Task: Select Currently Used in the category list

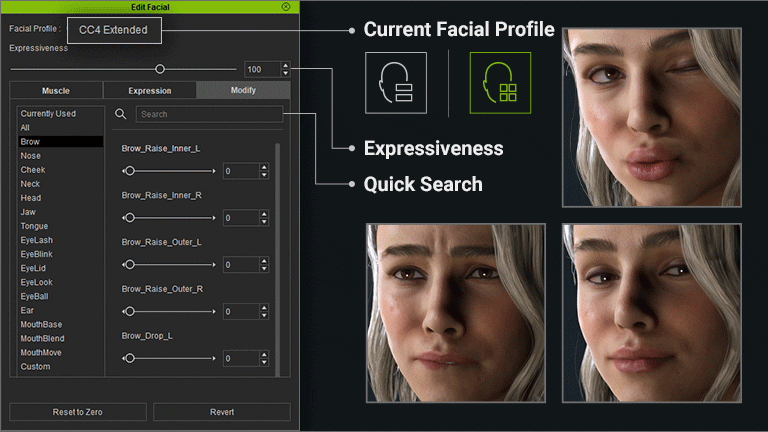Action: click(48, 114)
